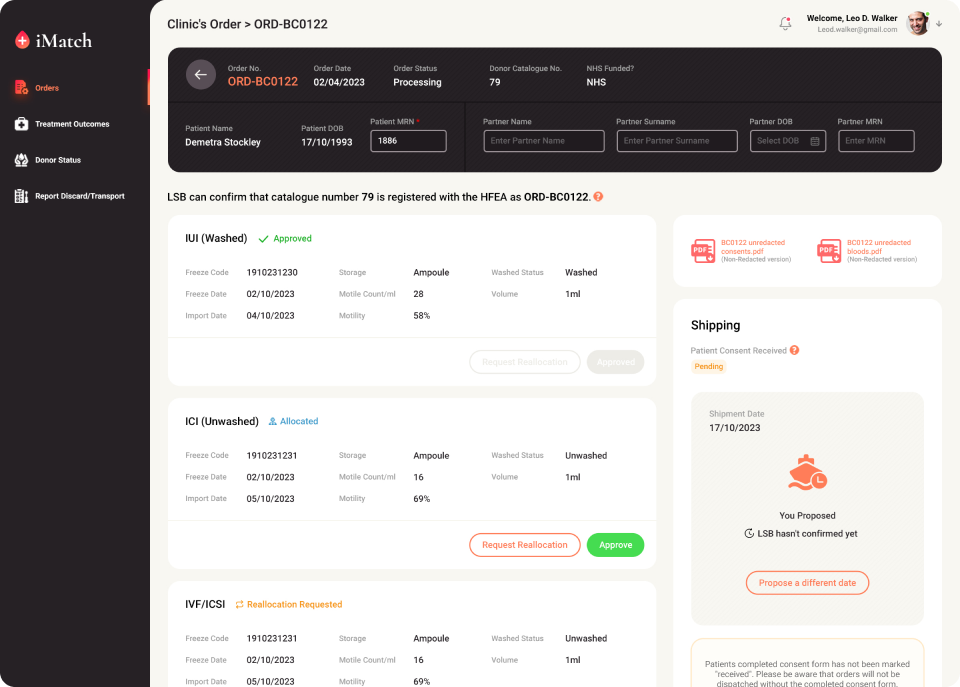
Task: Click the help icon after HFEA statement
Action: (x=598, y=197)
